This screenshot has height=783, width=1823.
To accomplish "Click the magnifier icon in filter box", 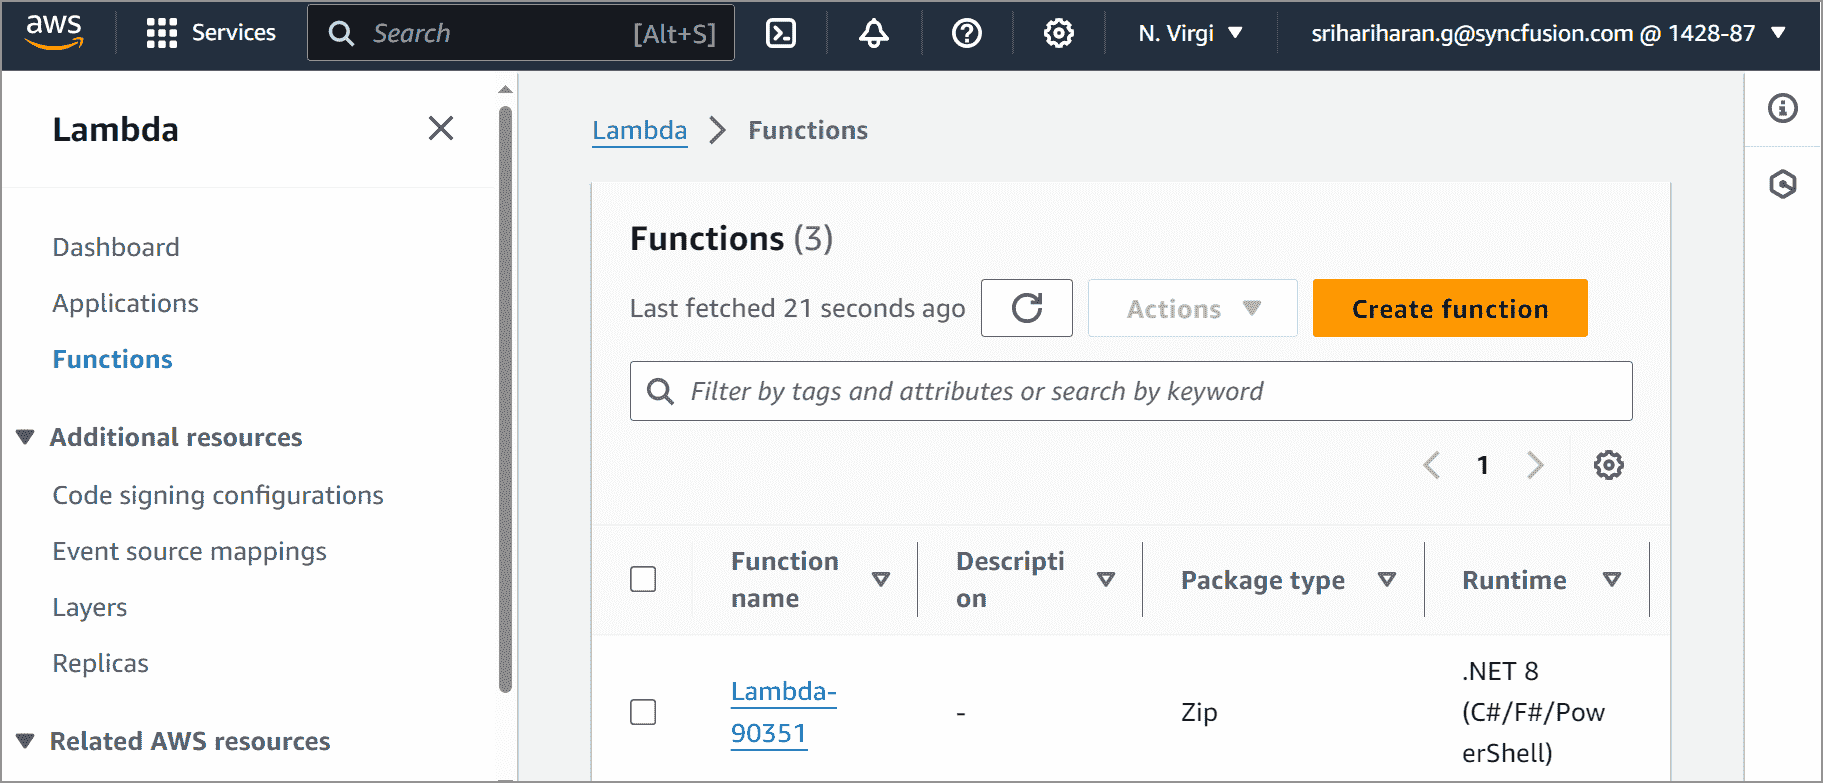I will pos(660,391).
